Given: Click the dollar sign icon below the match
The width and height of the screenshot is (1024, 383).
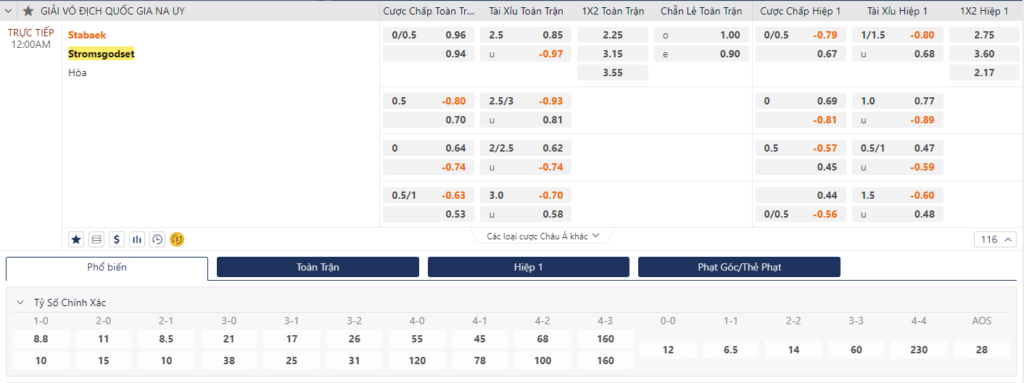Looking at the screenshot, I should (117, 239).
